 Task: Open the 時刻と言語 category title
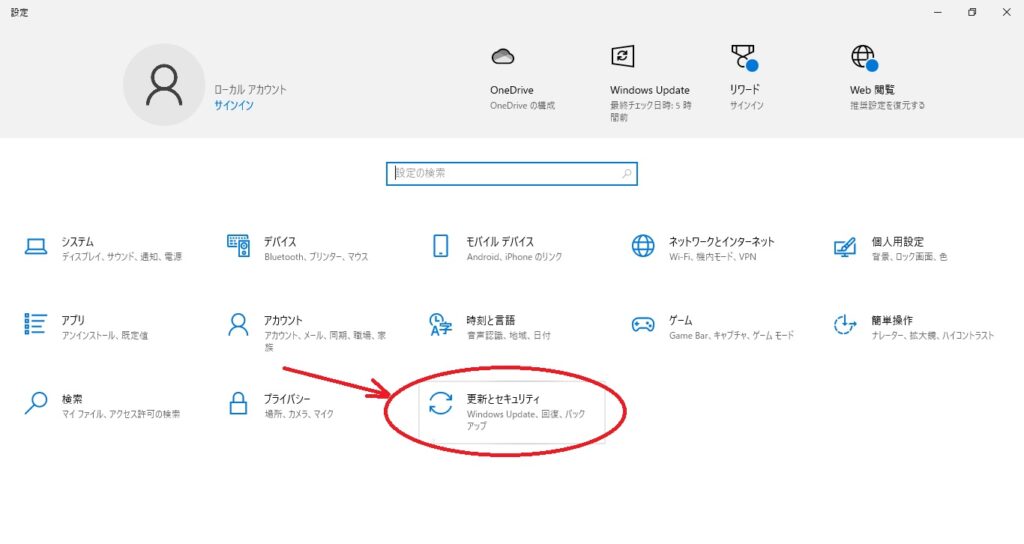click(x=490, y=320)
